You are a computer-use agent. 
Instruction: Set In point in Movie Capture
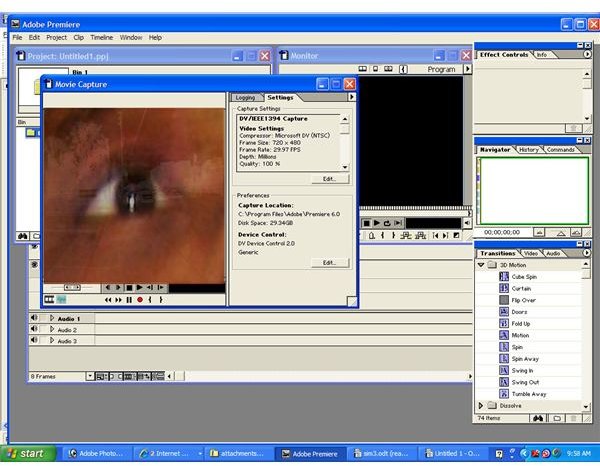click(150, 300)
